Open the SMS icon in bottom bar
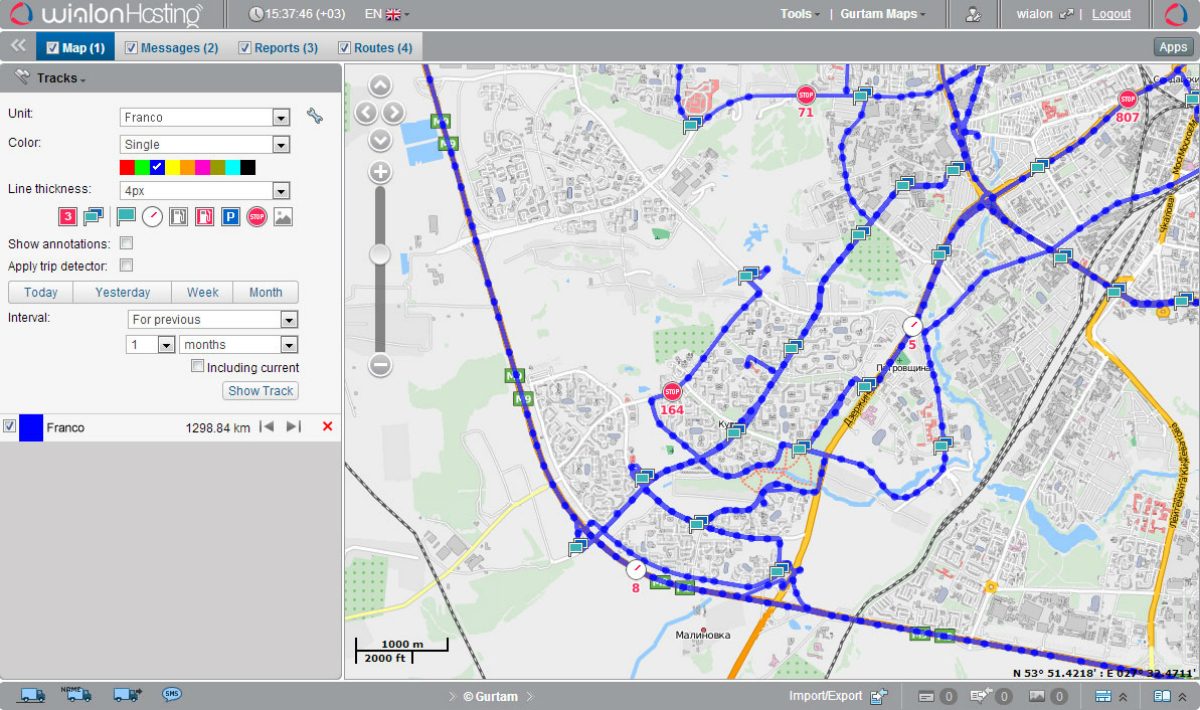Screen dimensions: 1200x710 coord(172,695)
